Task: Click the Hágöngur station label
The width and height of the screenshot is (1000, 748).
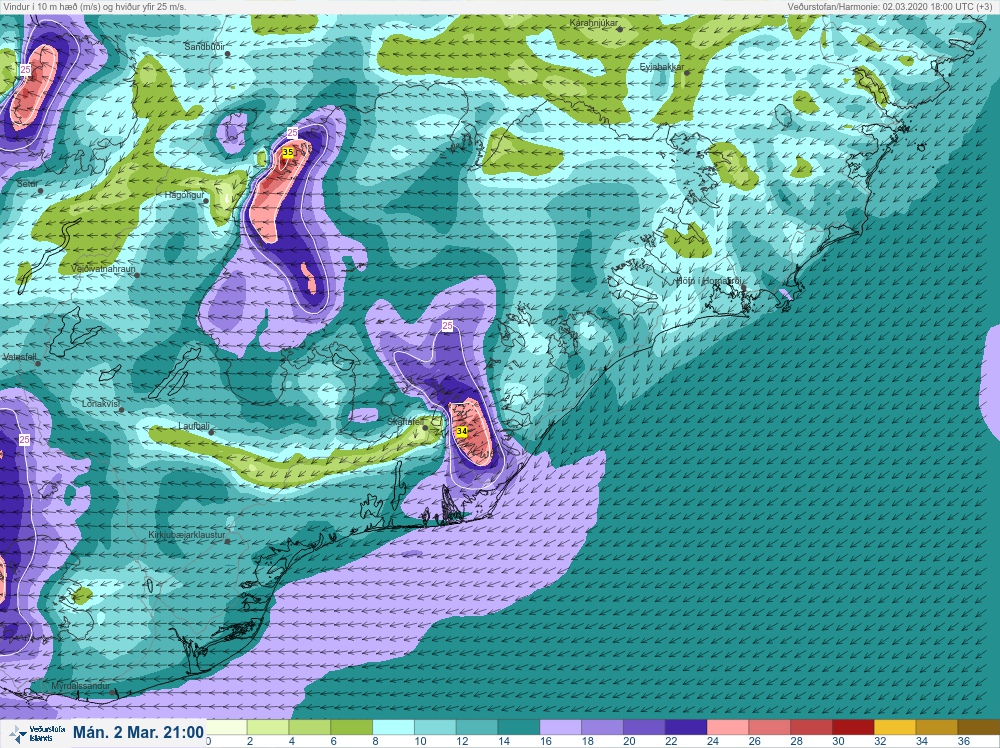Action: (184, 195)
